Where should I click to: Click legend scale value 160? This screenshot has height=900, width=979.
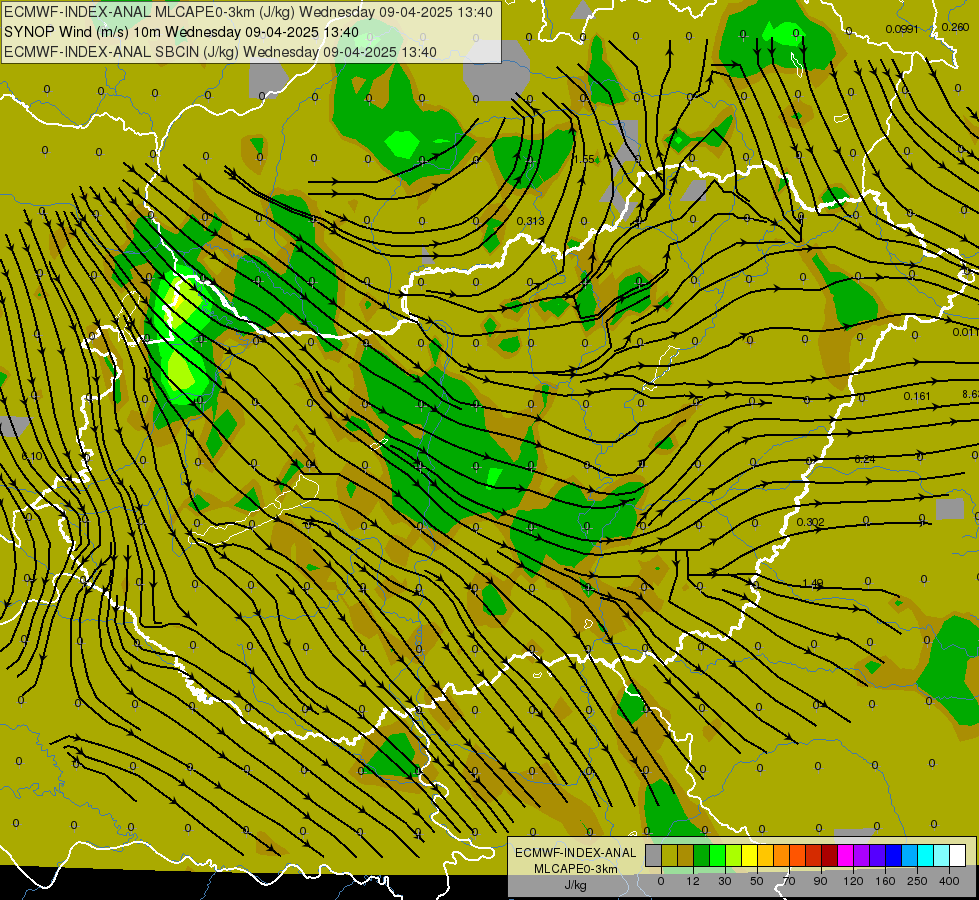coord(885,881)
